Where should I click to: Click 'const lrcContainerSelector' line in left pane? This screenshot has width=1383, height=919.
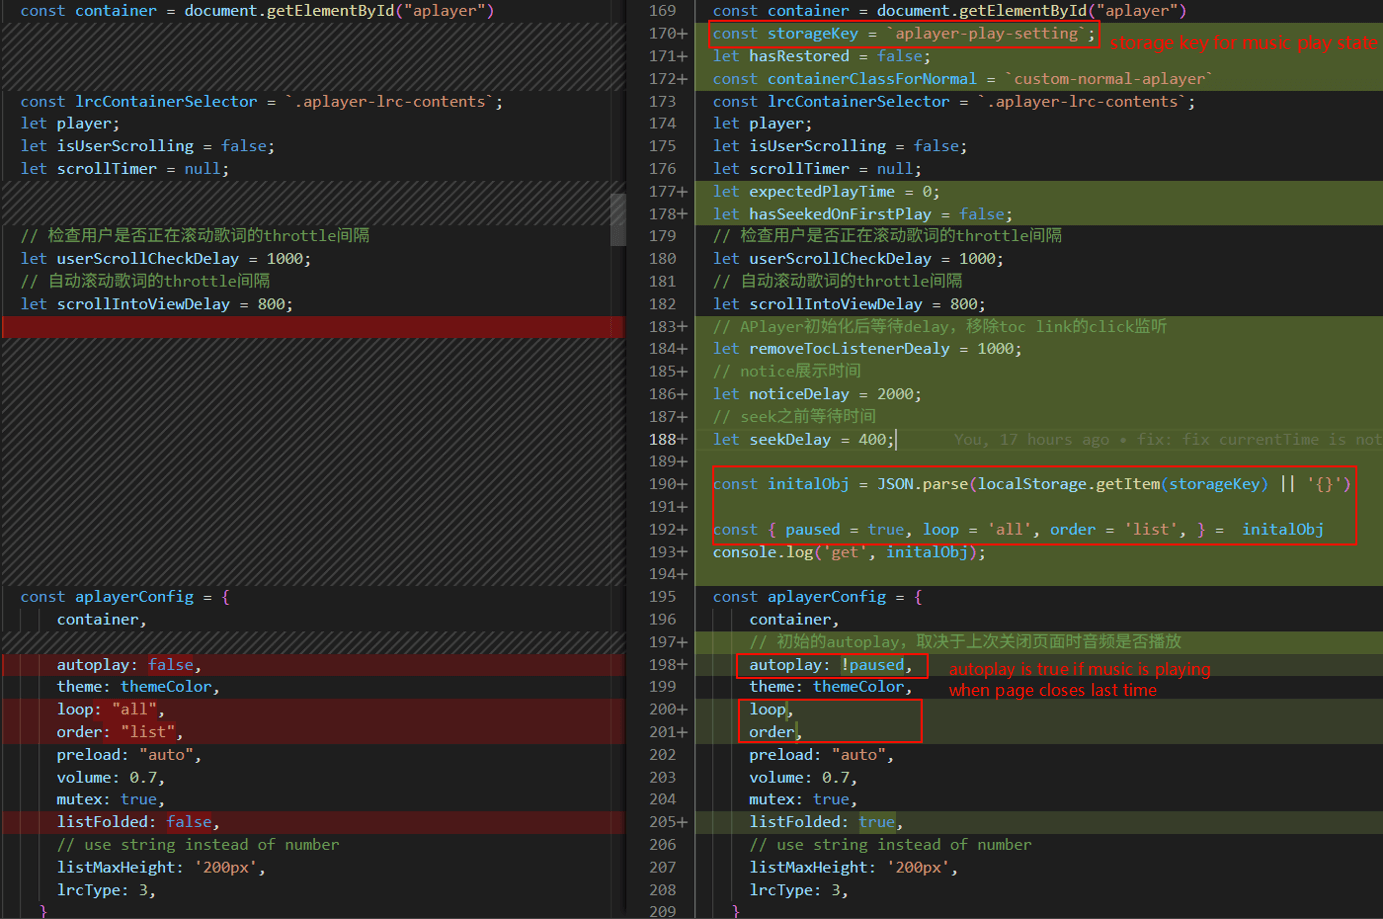coord(262,101)
